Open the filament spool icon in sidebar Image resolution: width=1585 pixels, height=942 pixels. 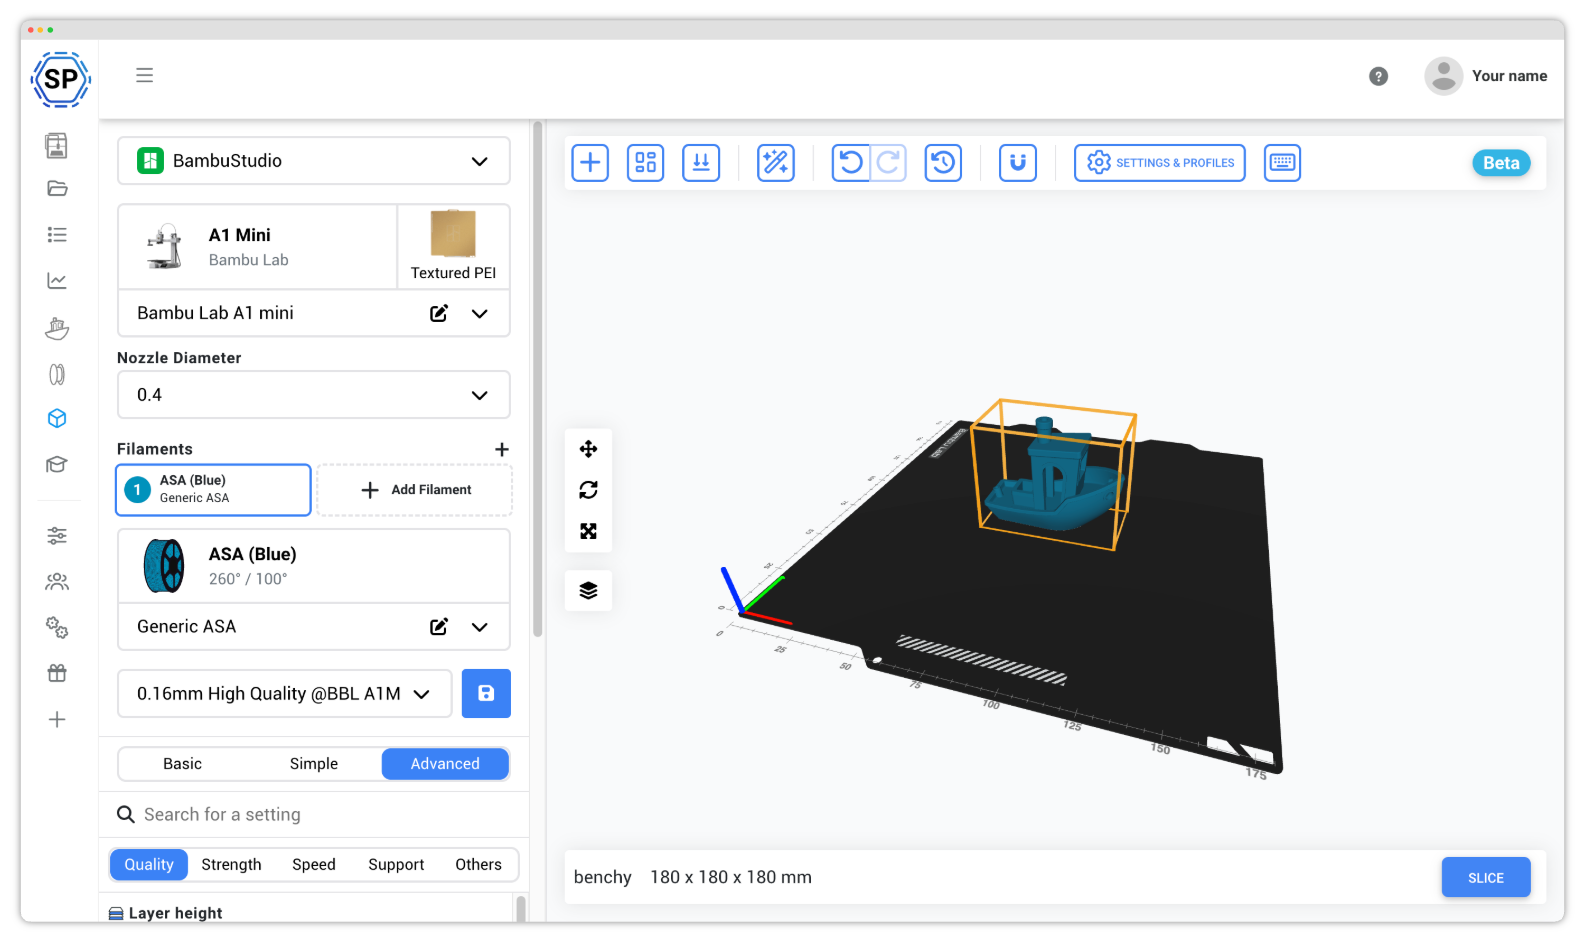(57, 374)
